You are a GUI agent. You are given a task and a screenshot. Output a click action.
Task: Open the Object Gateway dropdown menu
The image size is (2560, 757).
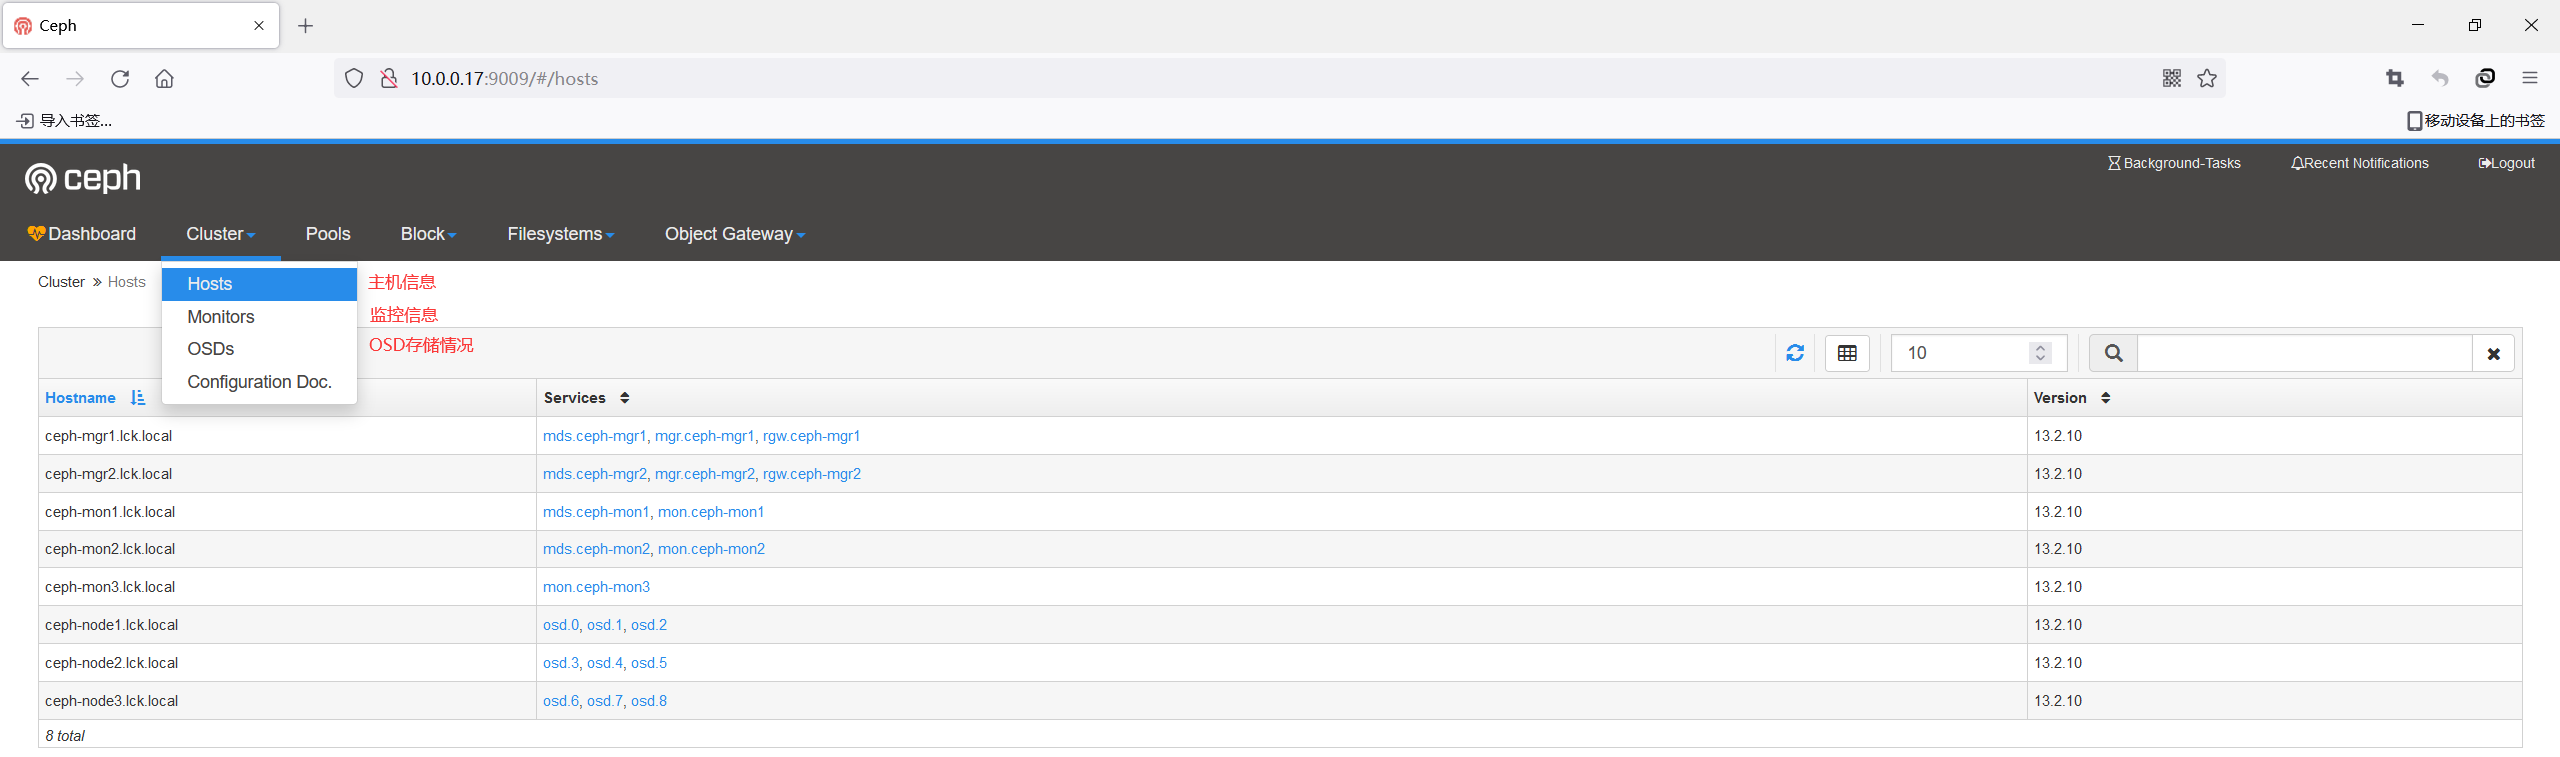point(735,234)
